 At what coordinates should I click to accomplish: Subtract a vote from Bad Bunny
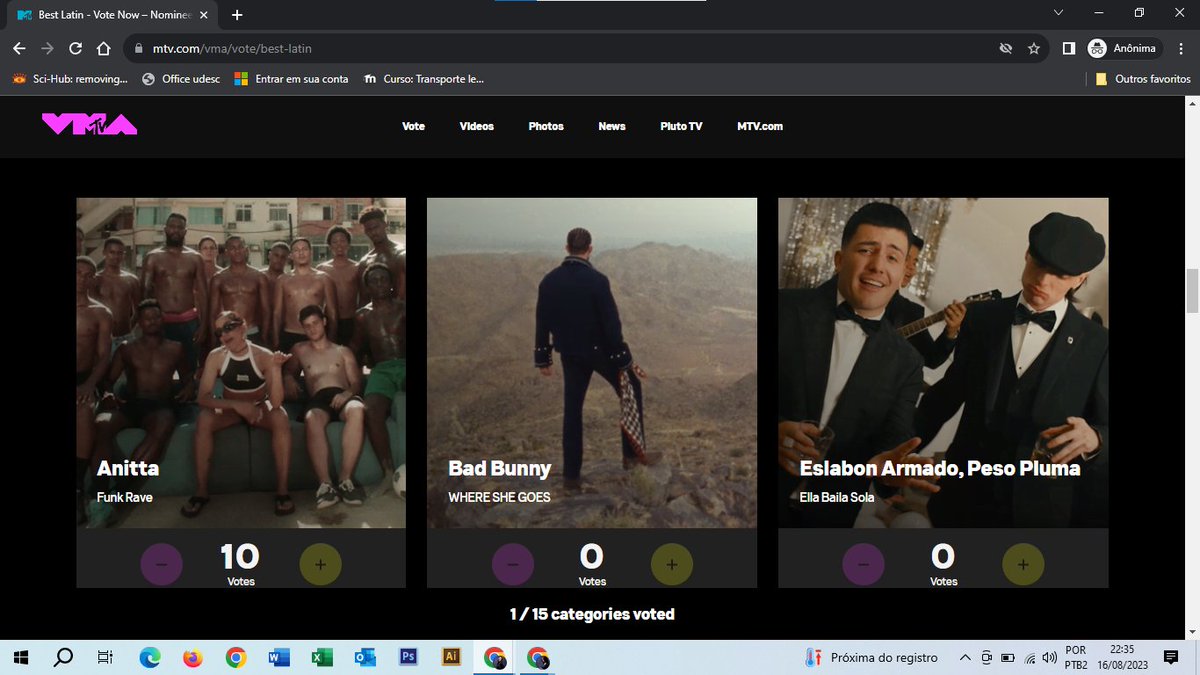click(x=513, y=565)
